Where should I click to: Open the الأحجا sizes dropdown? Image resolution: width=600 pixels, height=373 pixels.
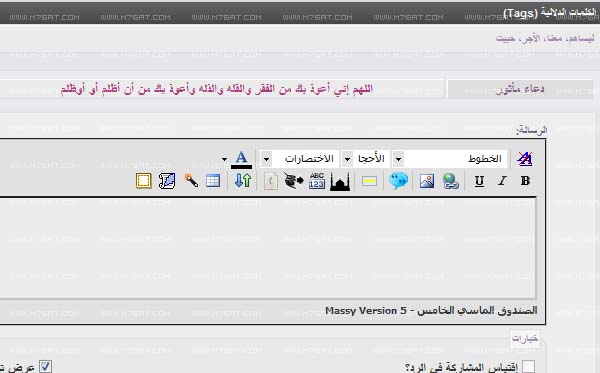(366, 159)
